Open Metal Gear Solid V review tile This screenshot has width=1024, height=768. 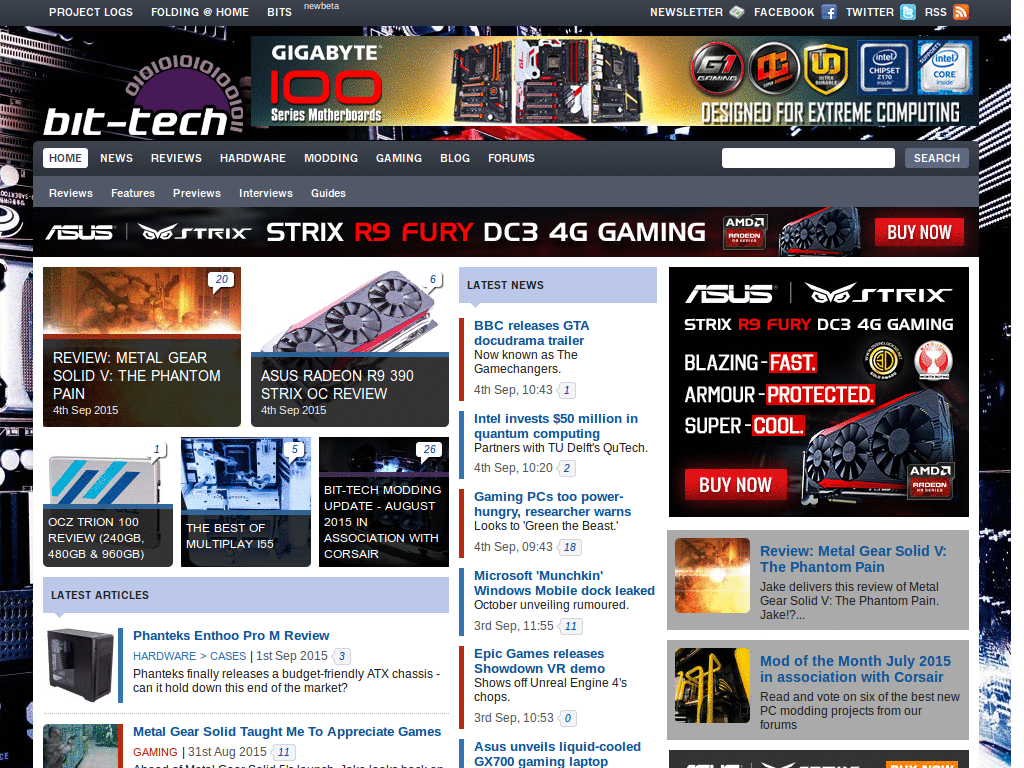pyautogui.click(x=142, y=347)
